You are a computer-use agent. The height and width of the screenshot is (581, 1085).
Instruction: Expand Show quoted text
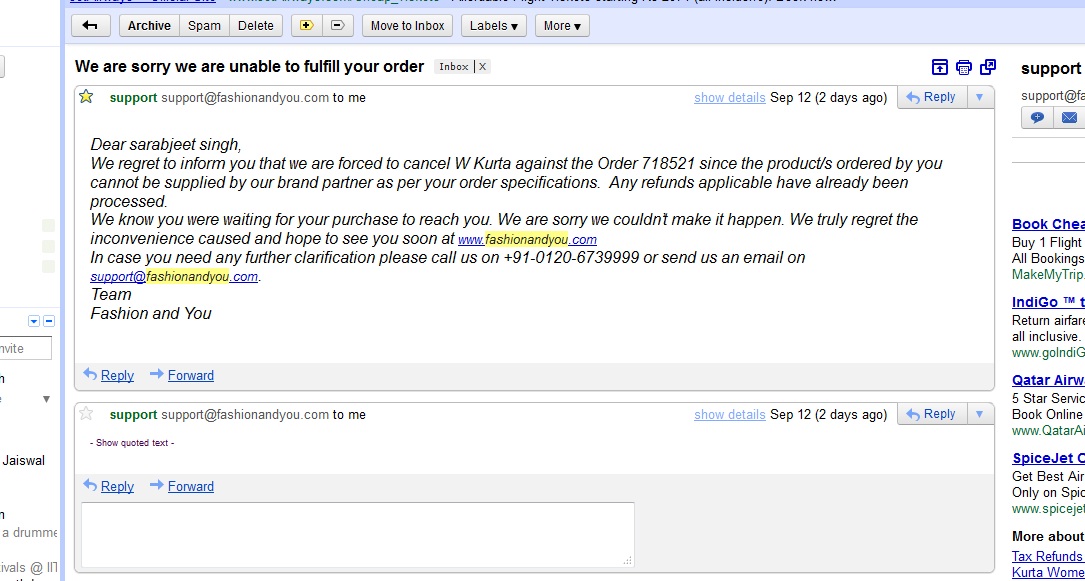click(132, 443)
